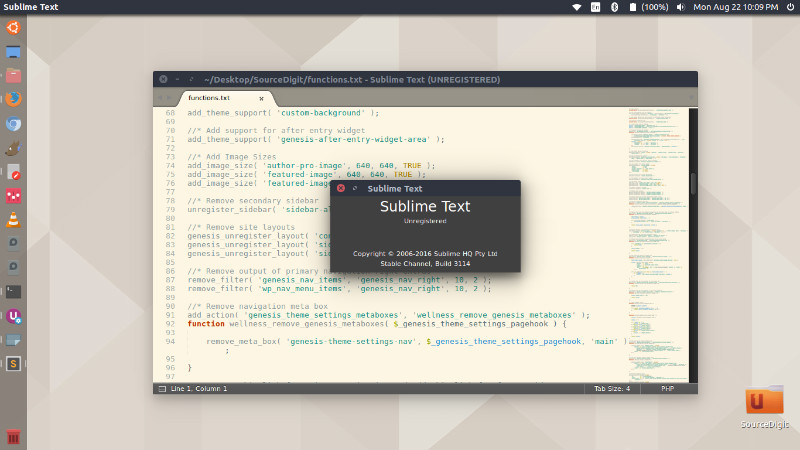Viewport: 800px width, 450px height.
Task: Click the editor vertical scrollbar handle
Action: click(x=693, y=184)
